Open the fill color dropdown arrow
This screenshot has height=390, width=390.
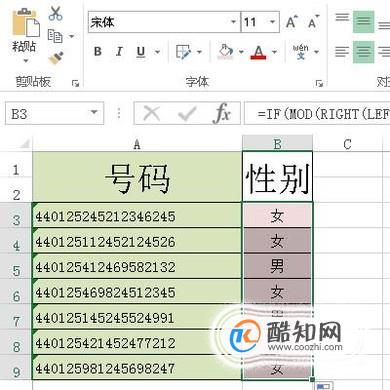click(x=241, y=52)
